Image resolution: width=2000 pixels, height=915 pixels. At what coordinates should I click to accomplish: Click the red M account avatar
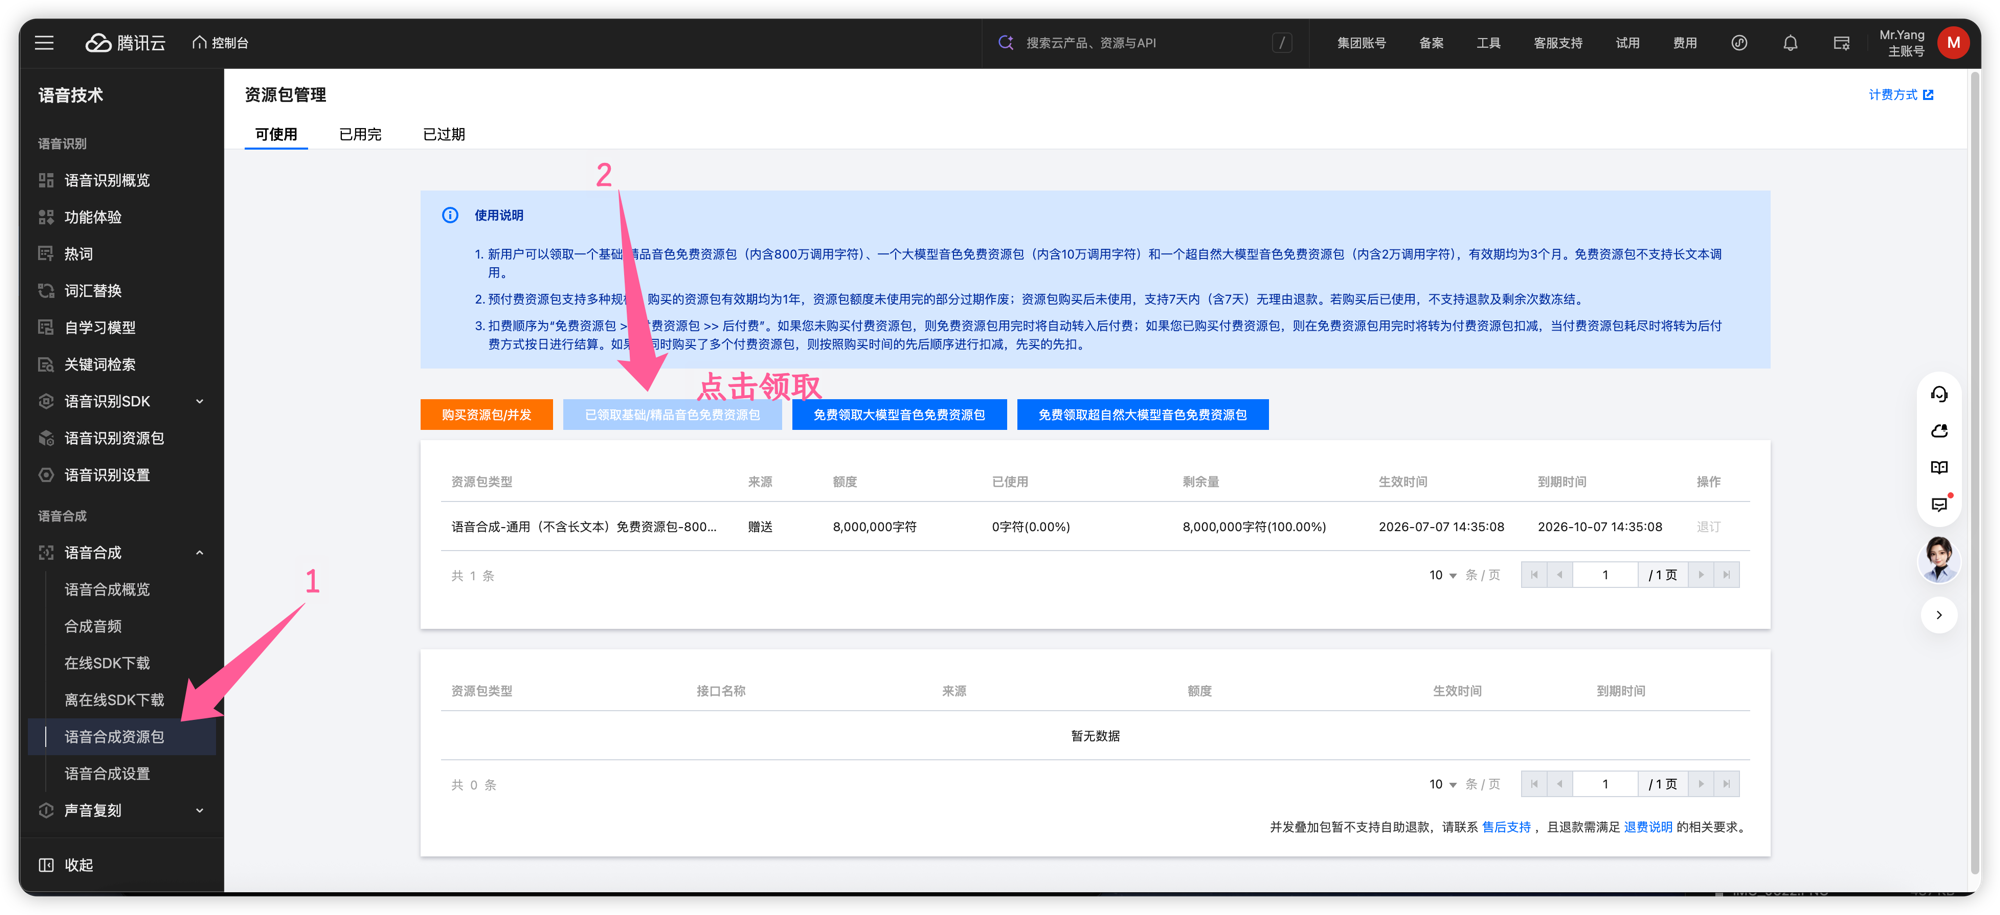click(1952, 42)
